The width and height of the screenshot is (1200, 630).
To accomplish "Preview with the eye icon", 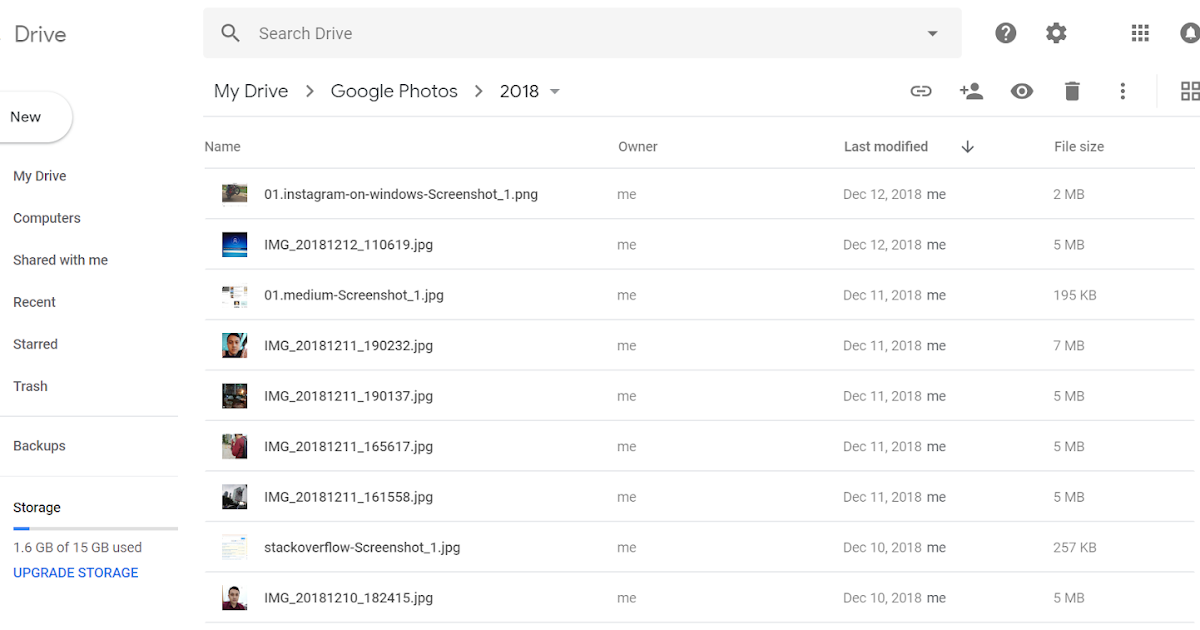I will click(1021, 90).
